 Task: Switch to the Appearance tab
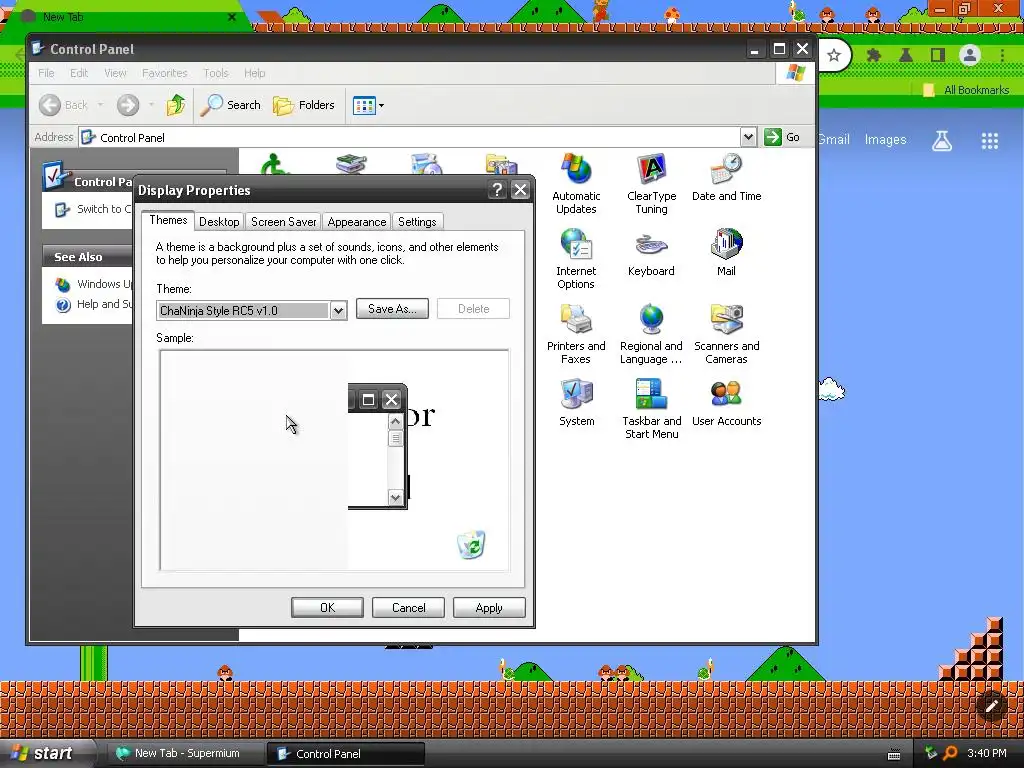click(x=357, y=222)
